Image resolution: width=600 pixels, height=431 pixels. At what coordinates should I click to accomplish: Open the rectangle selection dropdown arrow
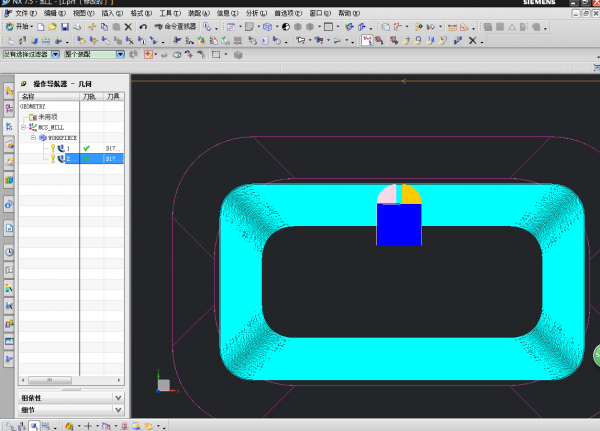pyautogui.click(x=226, y=55)
